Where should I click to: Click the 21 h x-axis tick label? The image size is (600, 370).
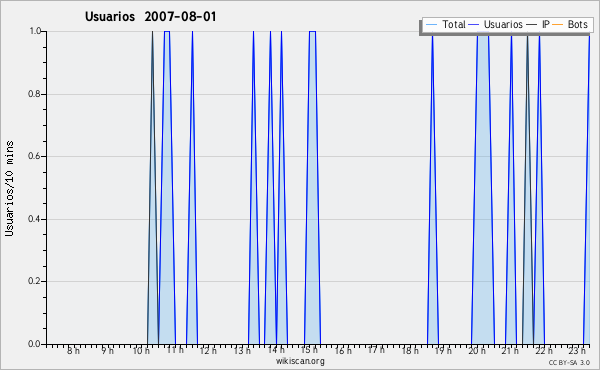(x=510, y=350)
